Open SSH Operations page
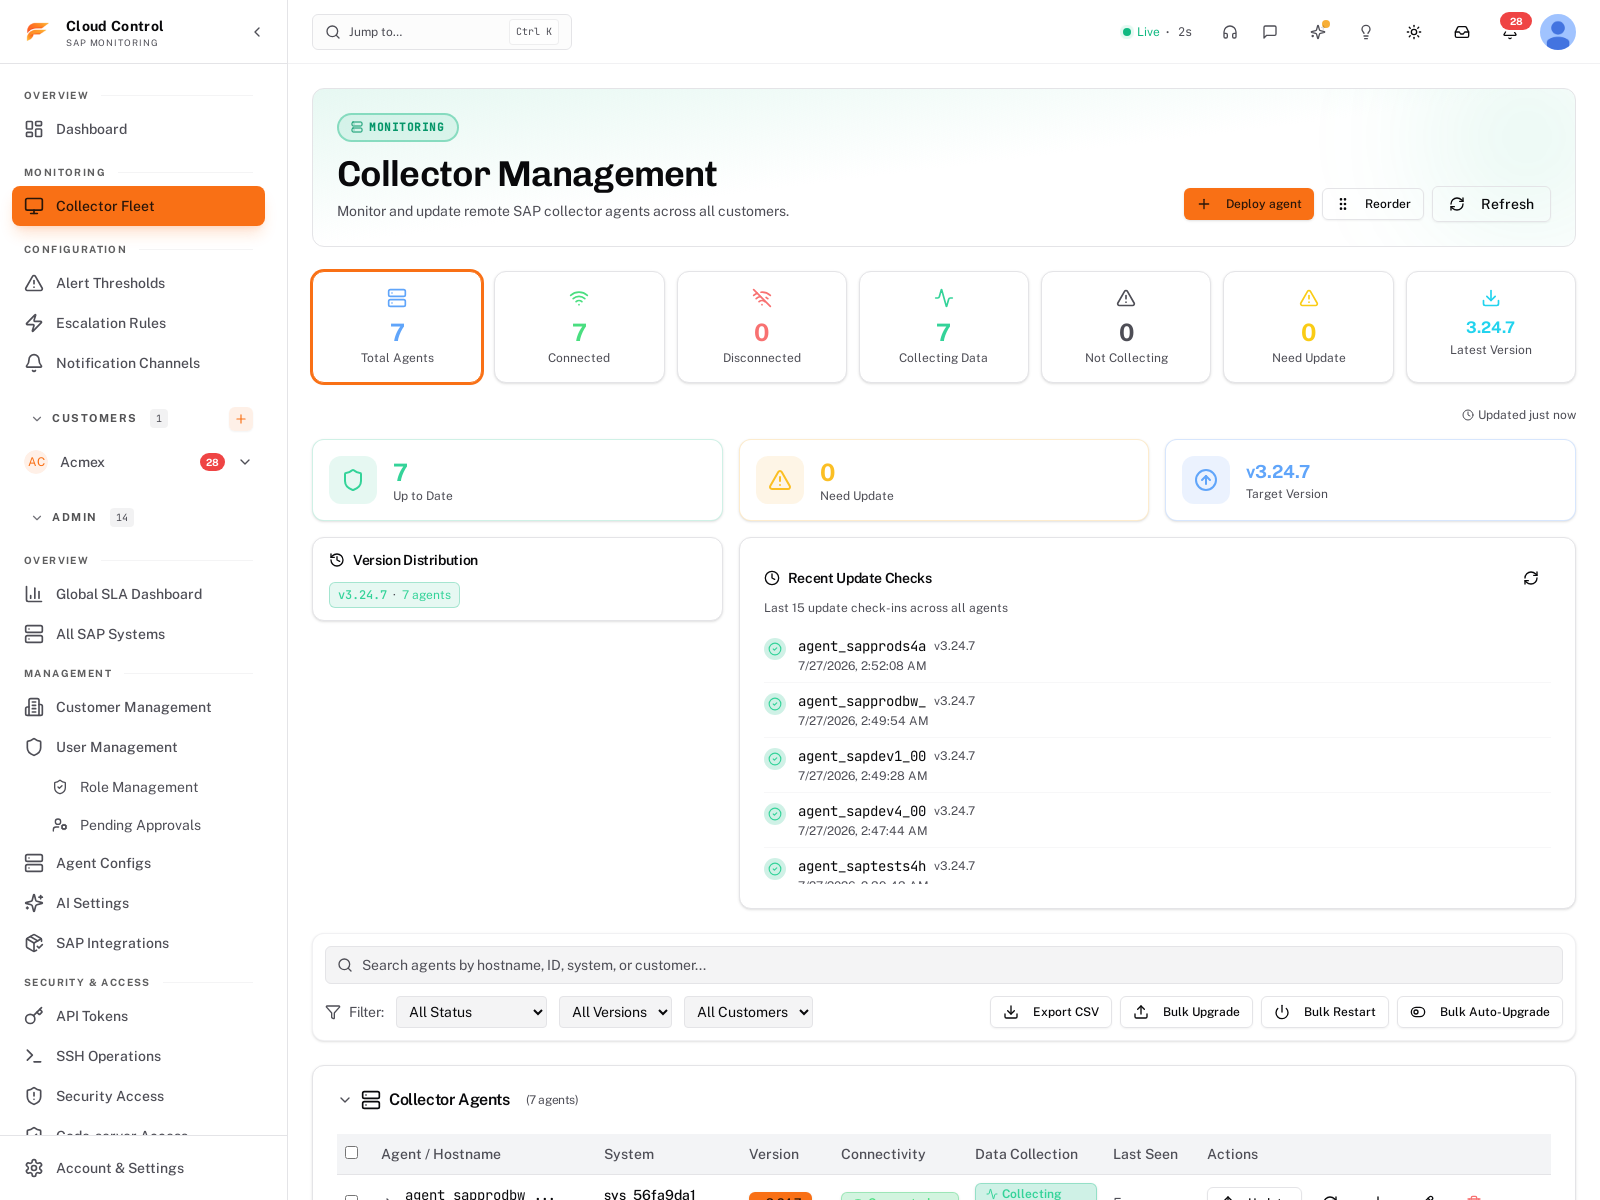The height and width of the screenshot is (1200, 1600). 138,1056
